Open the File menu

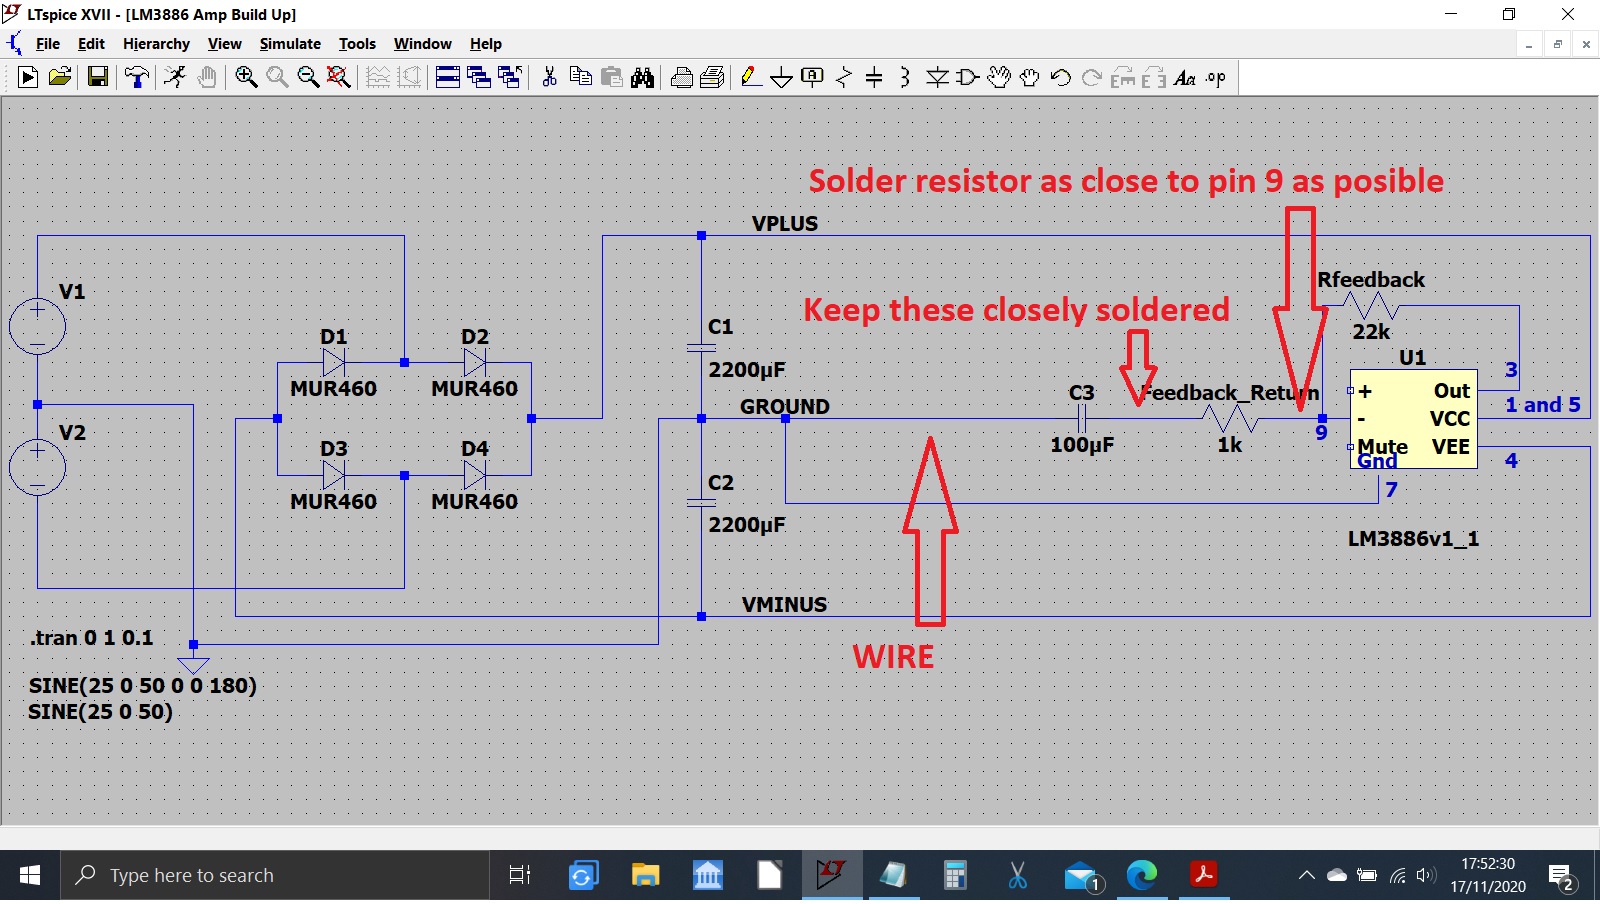pyautogui.click(x=48, y=44)
